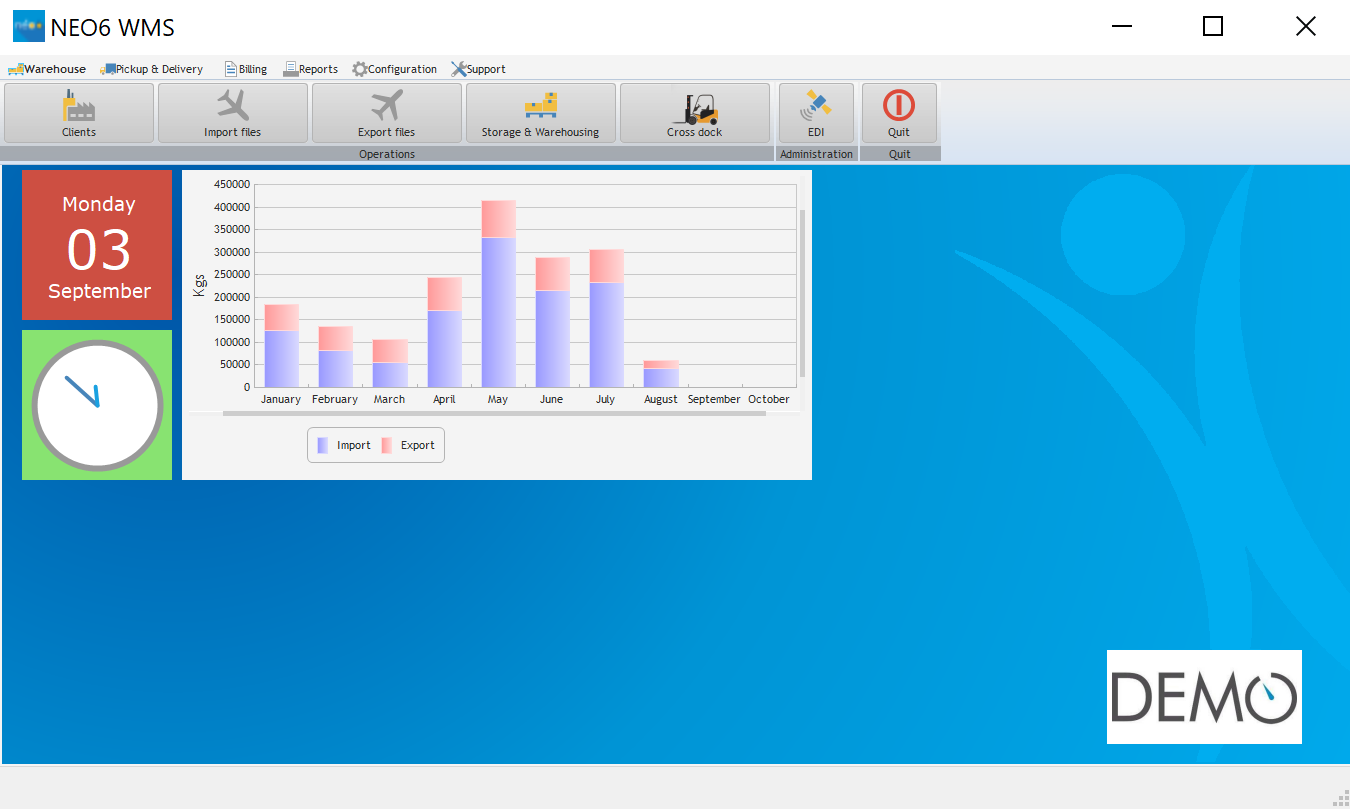Maximize the NEO6 WMS window
The height and width of the screenshot is (809, 1350).
[1213, 26]
